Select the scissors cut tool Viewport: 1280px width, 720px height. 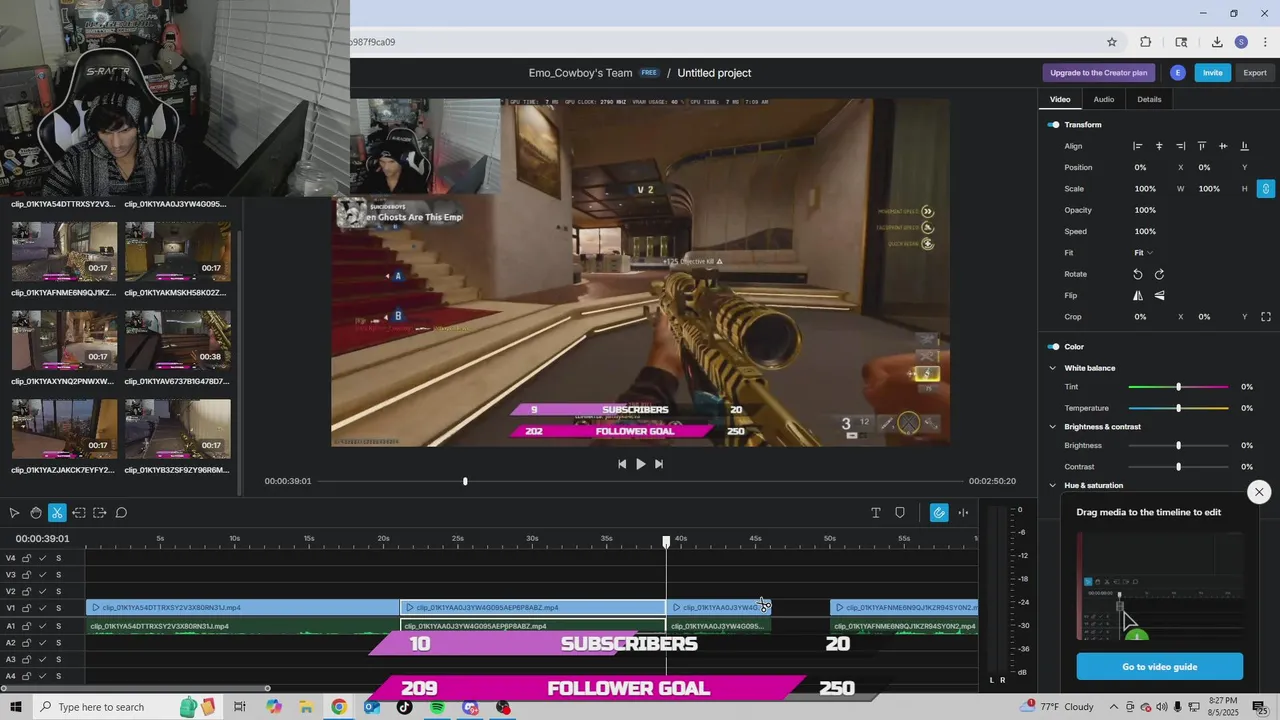pos(57,513)
